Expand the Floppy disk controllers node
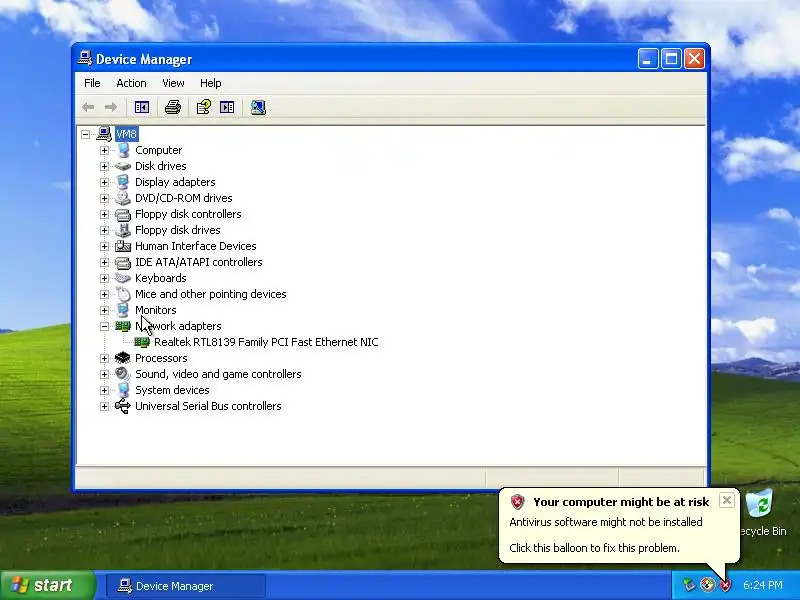 coord(105,214)
